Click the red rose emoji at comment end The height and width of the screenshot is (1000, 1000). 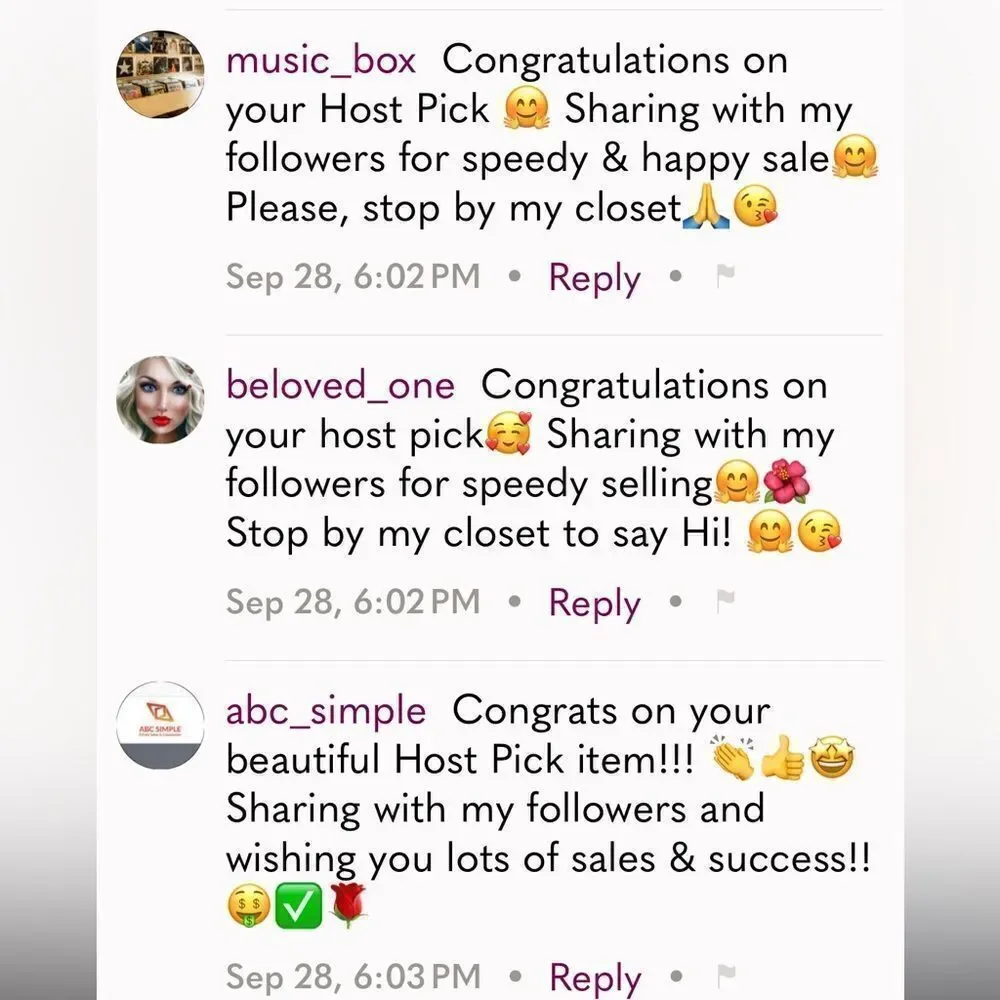tap(348, 906)
